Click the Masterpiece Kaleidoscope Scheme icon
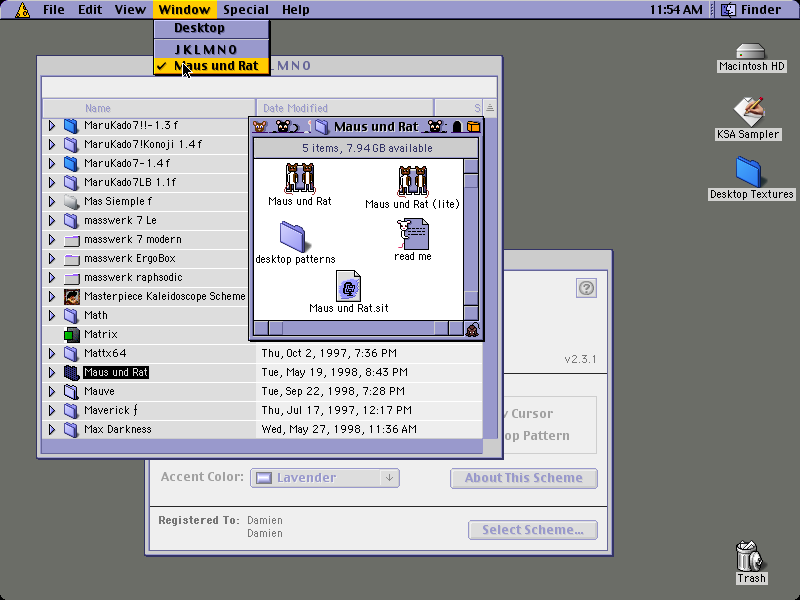The width and height of the screenshot is (800, 600). pyautogui.click(x=72, y=296)
